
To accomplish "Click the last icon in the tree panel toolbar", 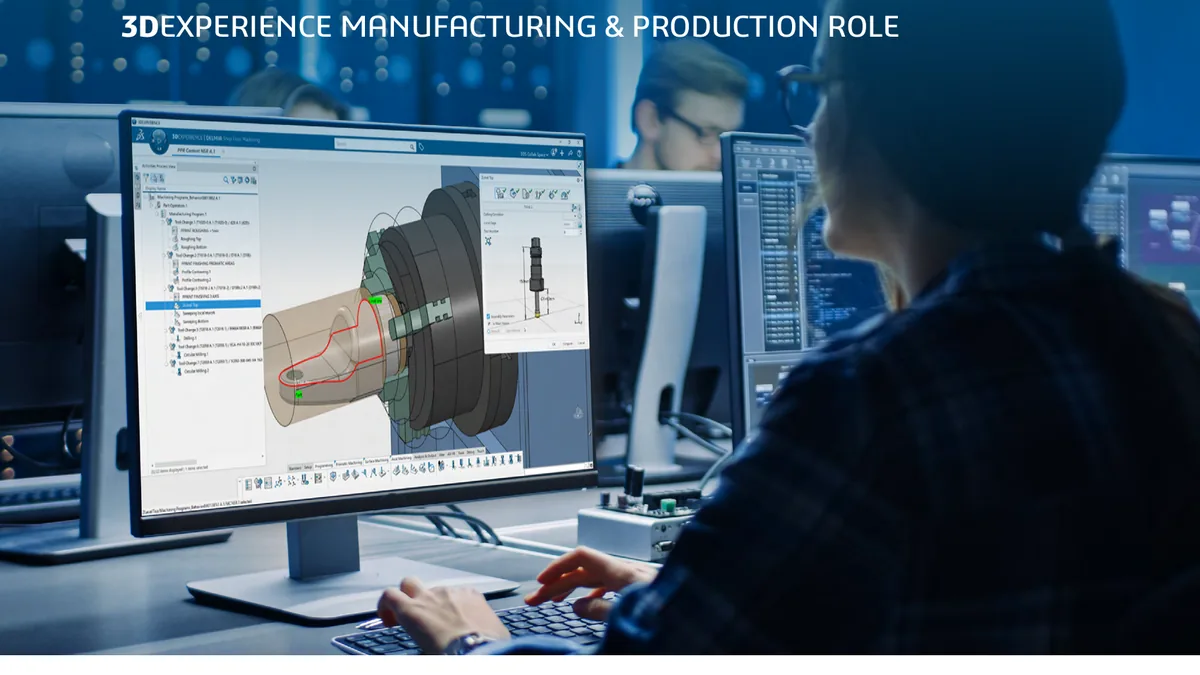I will click(x=253, y=180).
